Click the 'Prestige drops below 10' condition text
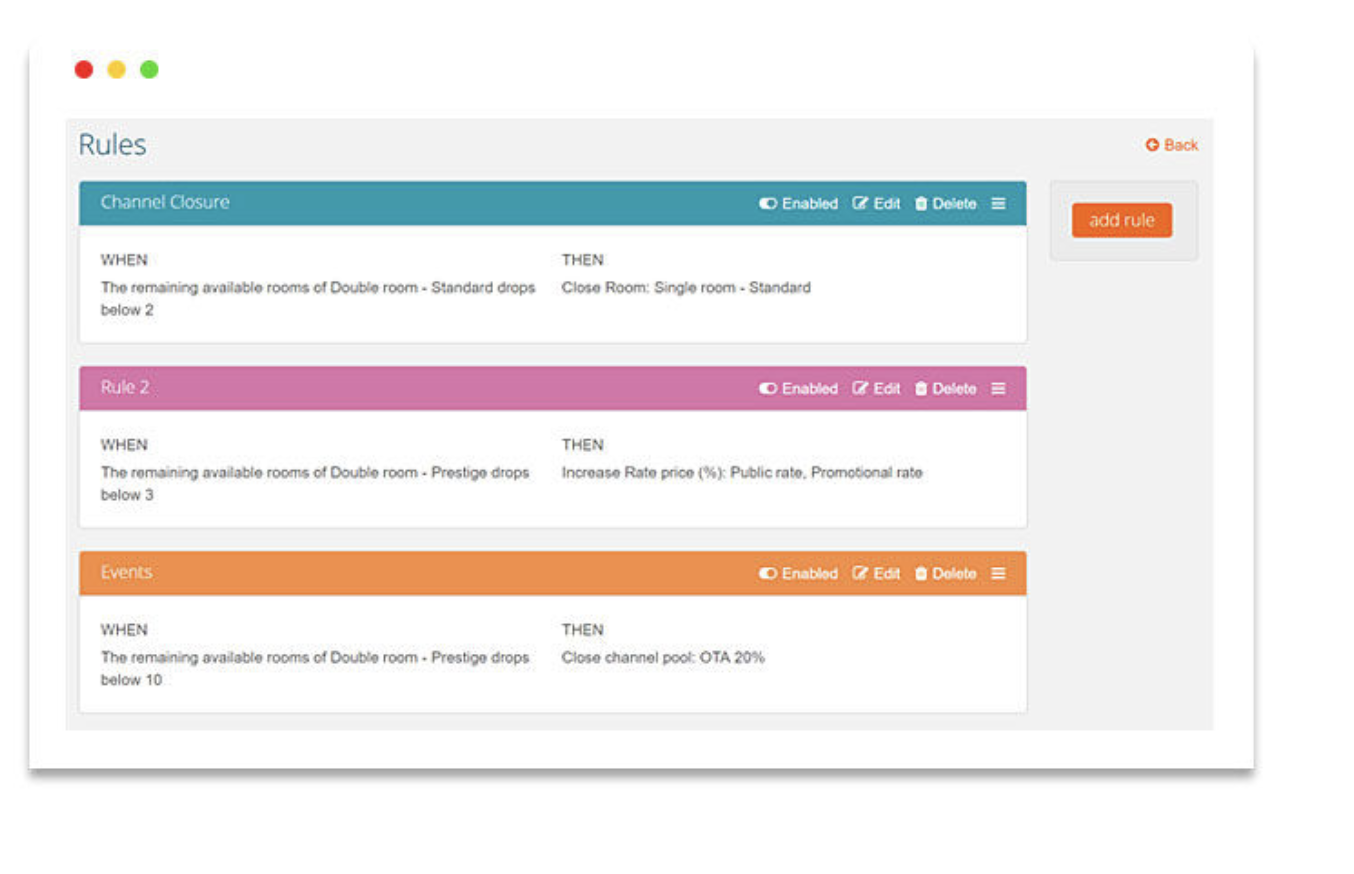 click(315, 669)
